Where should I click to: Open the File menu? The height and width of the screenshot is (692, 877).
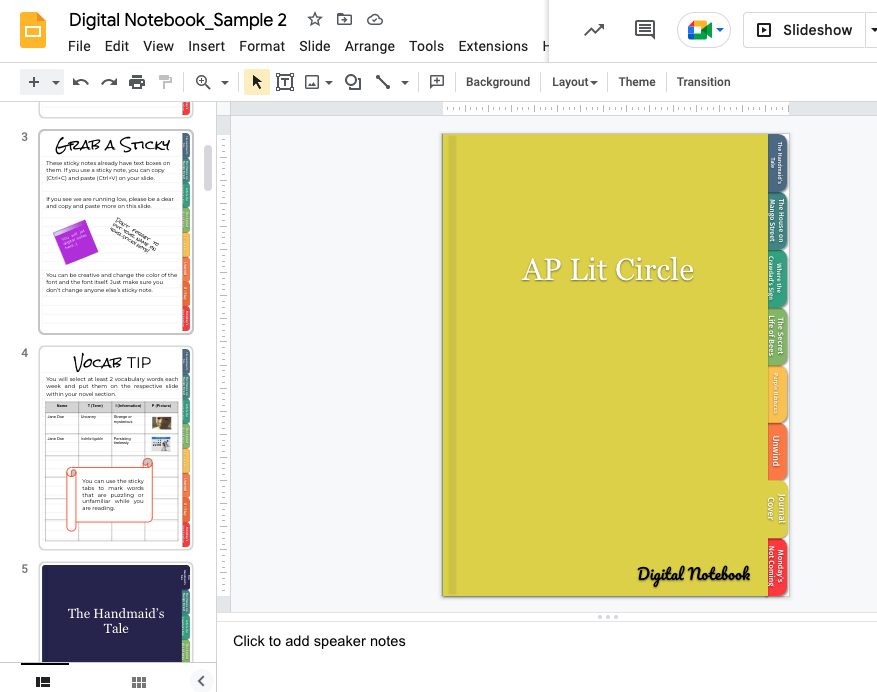pyautogui.click(x=79, y=46)
